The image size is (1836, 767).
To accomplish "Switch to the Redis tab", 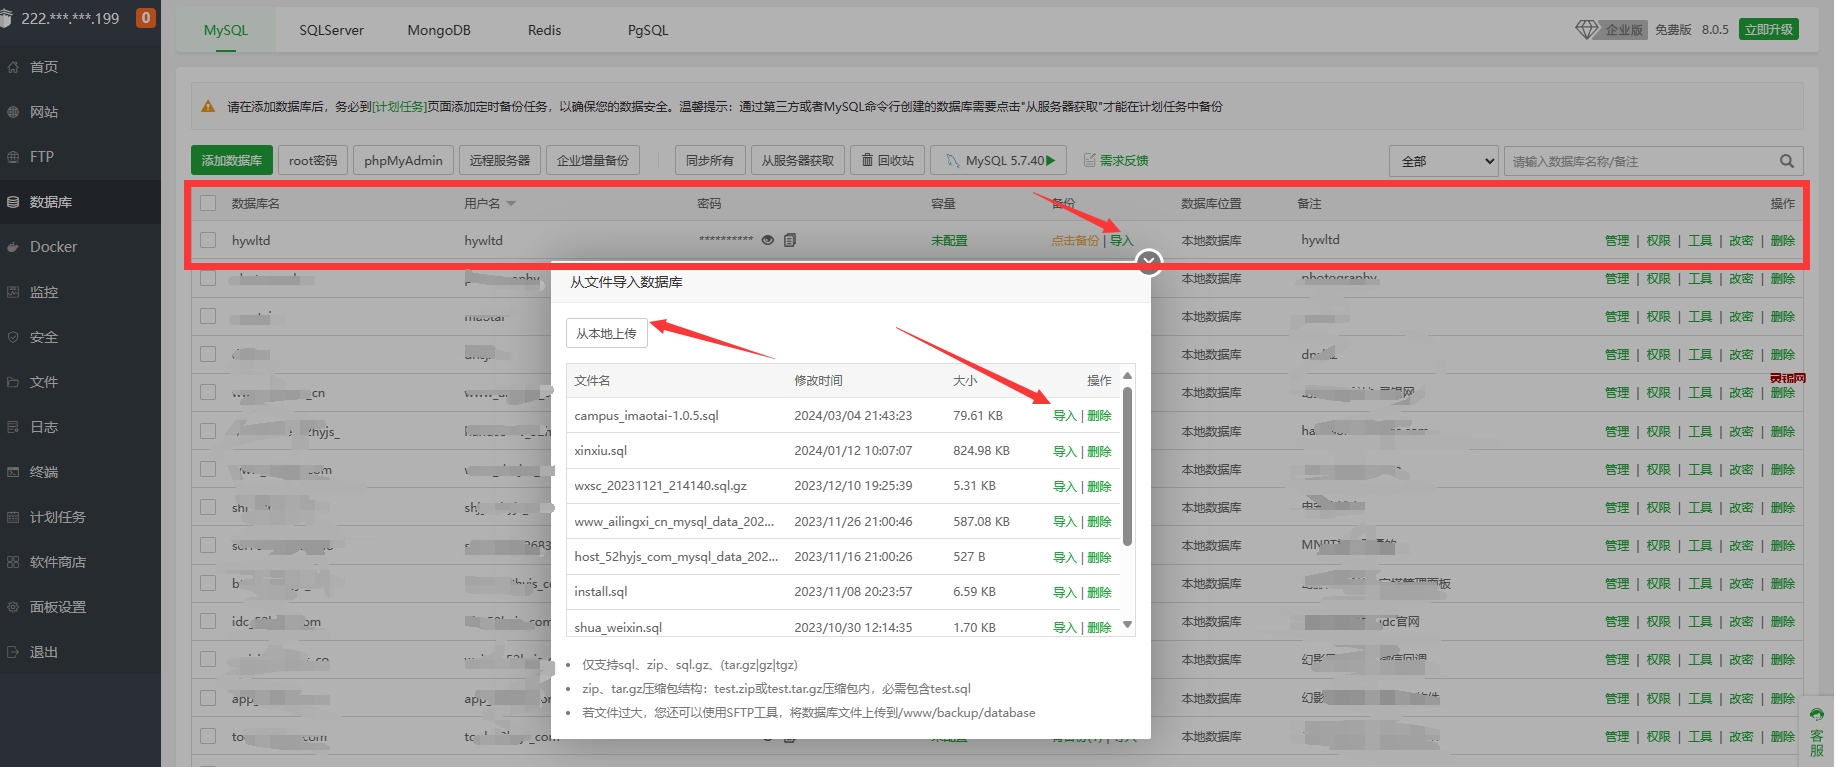I will 544,30.
